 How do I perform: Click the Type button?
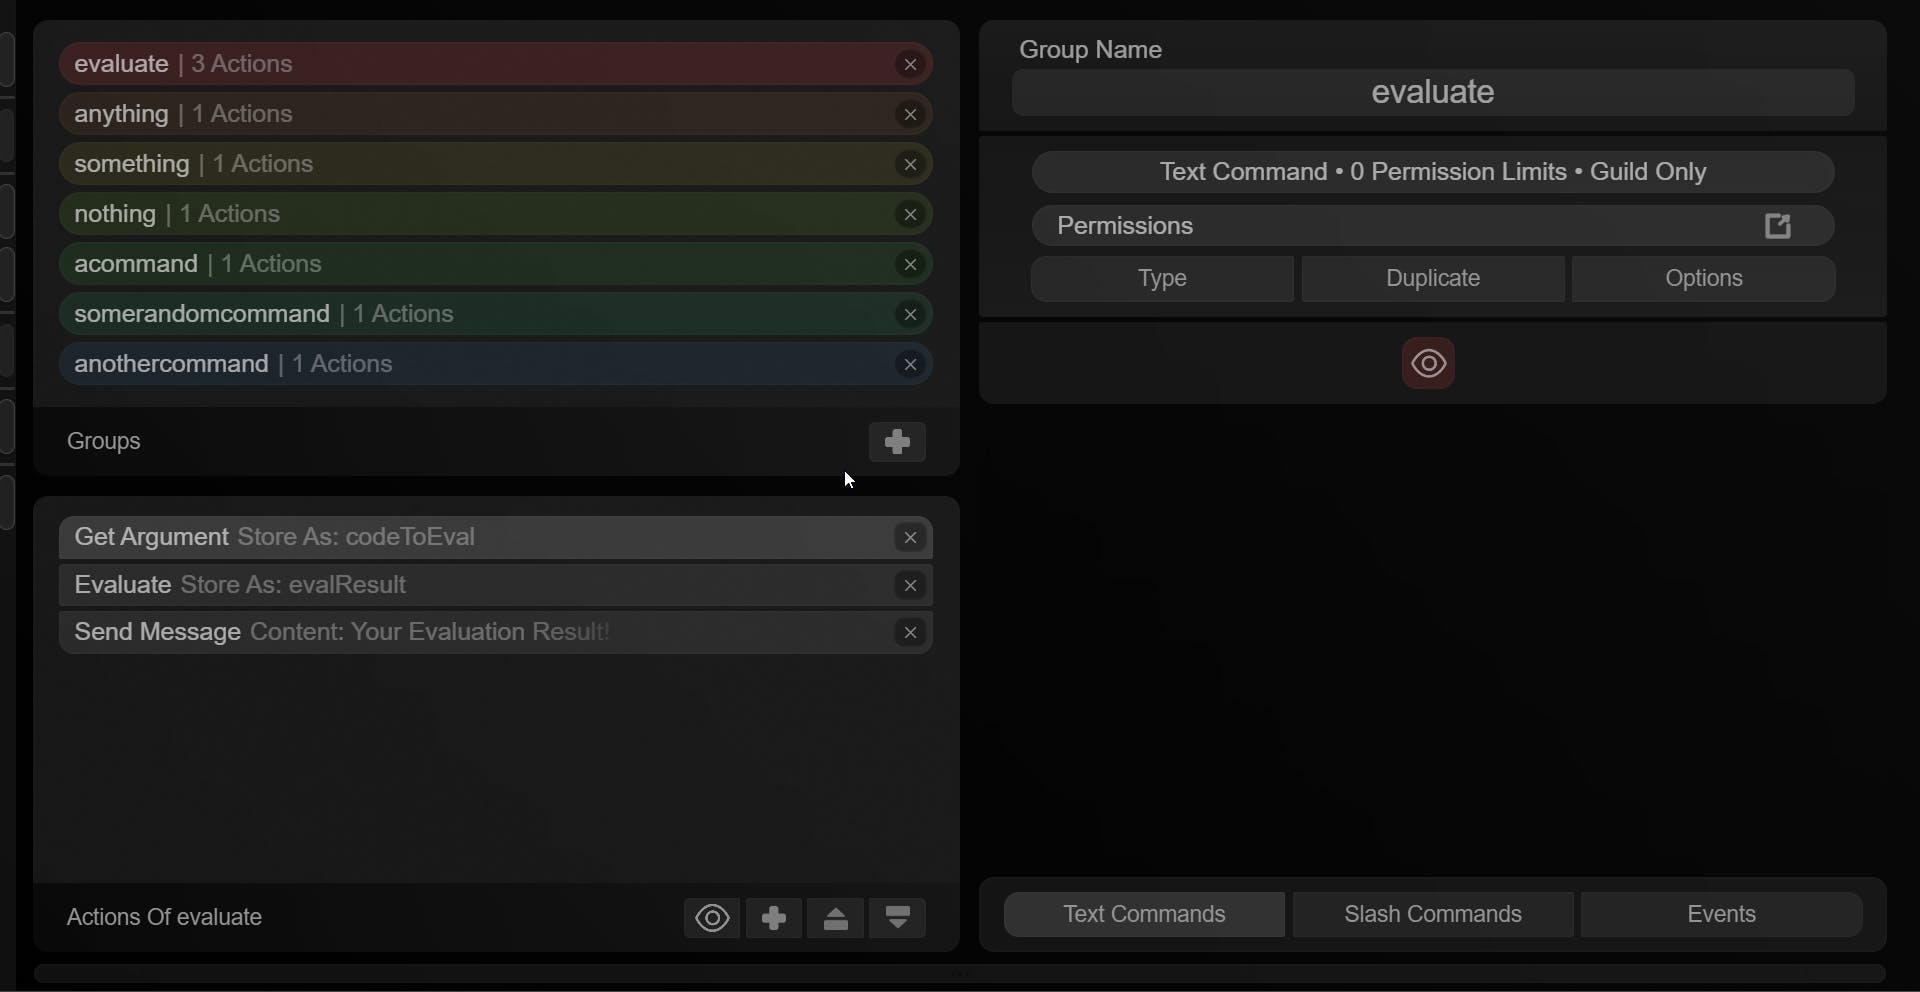coord(1162,279)
